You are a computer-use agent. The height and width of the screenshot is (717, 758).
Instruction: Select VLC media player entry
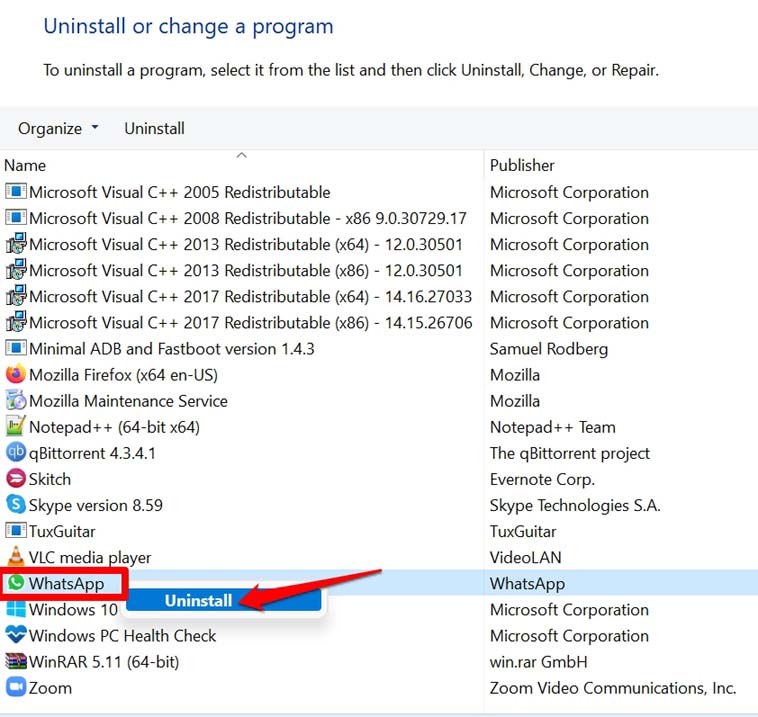[x=90, y=558]
